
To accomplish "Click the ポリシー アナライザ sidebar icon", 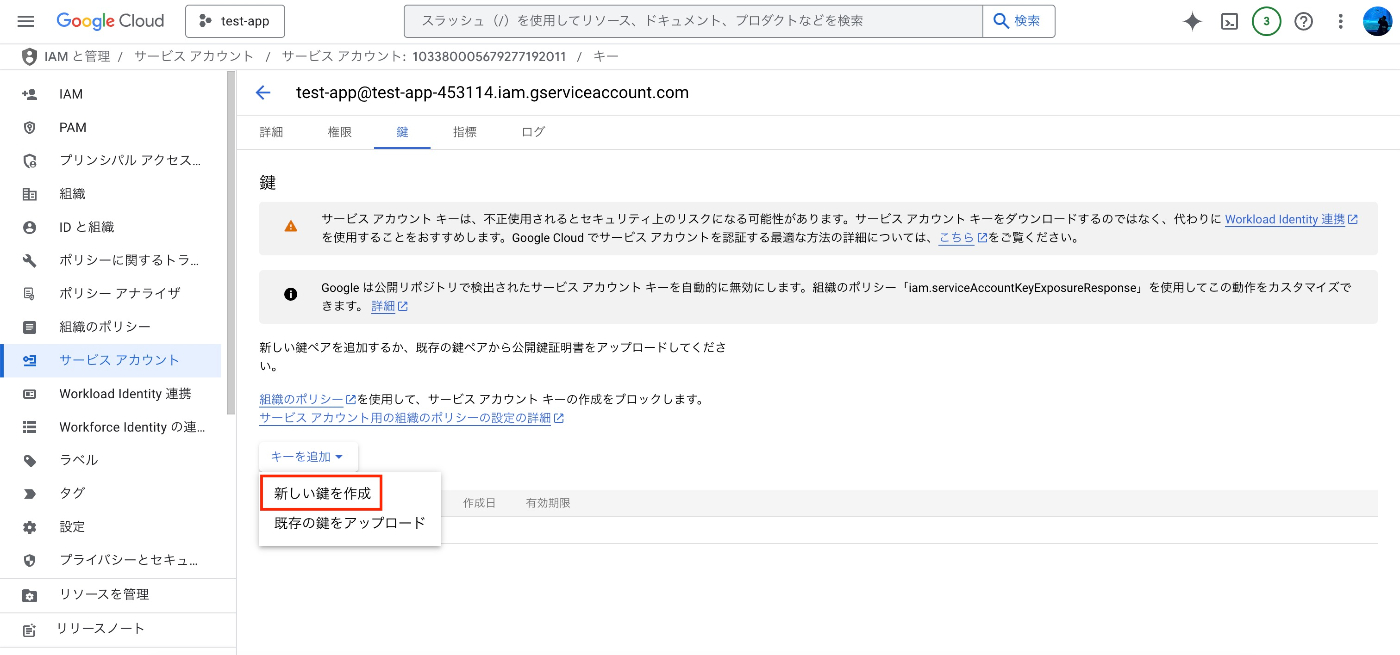I will tap(29, 293).
